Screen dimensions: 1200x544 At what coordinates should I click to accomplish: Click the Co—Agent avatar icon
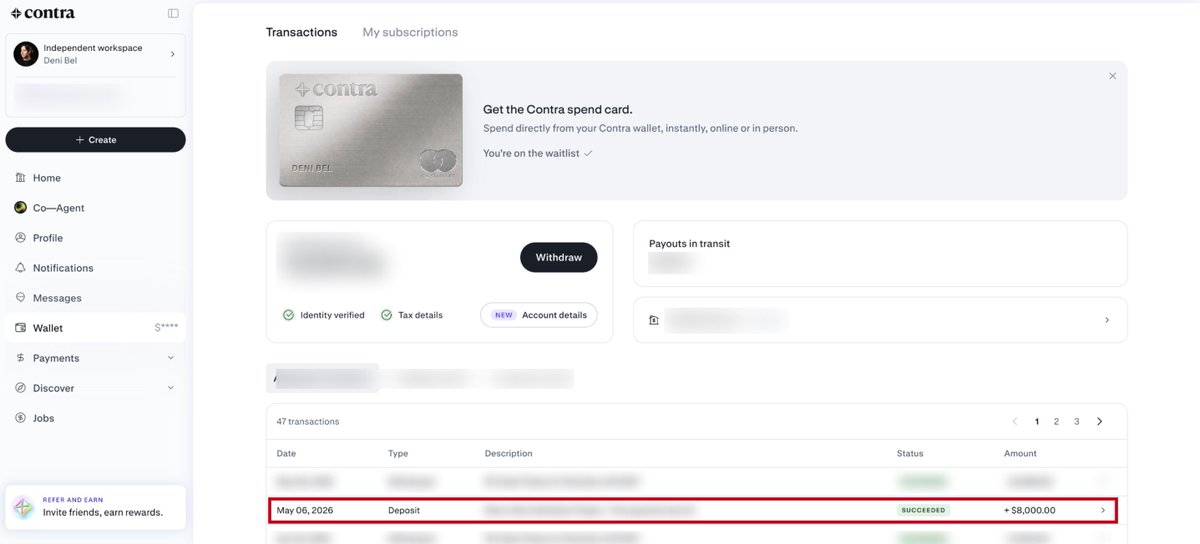[21, 208]
